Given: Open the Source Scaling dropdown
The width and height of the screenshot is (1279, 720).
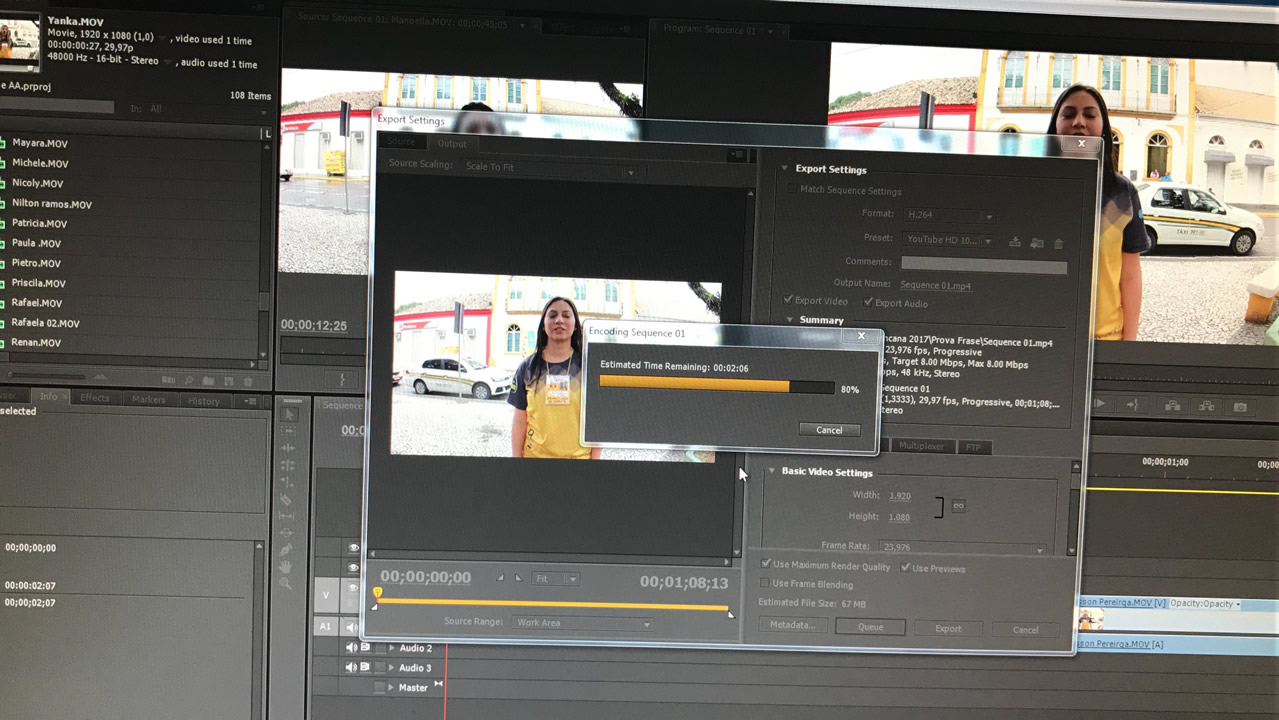Looking at the screenshot, I should click(550, 168).
